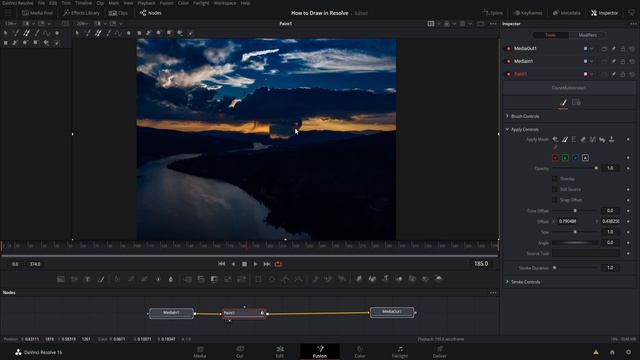Adjust the Time Offset slider

tap(575, 211)
